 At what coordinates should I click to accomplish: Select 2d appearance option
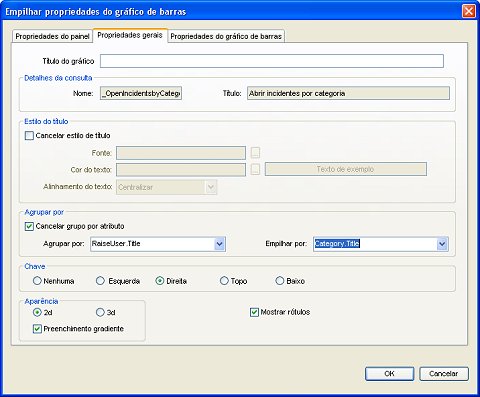point(37,312)
